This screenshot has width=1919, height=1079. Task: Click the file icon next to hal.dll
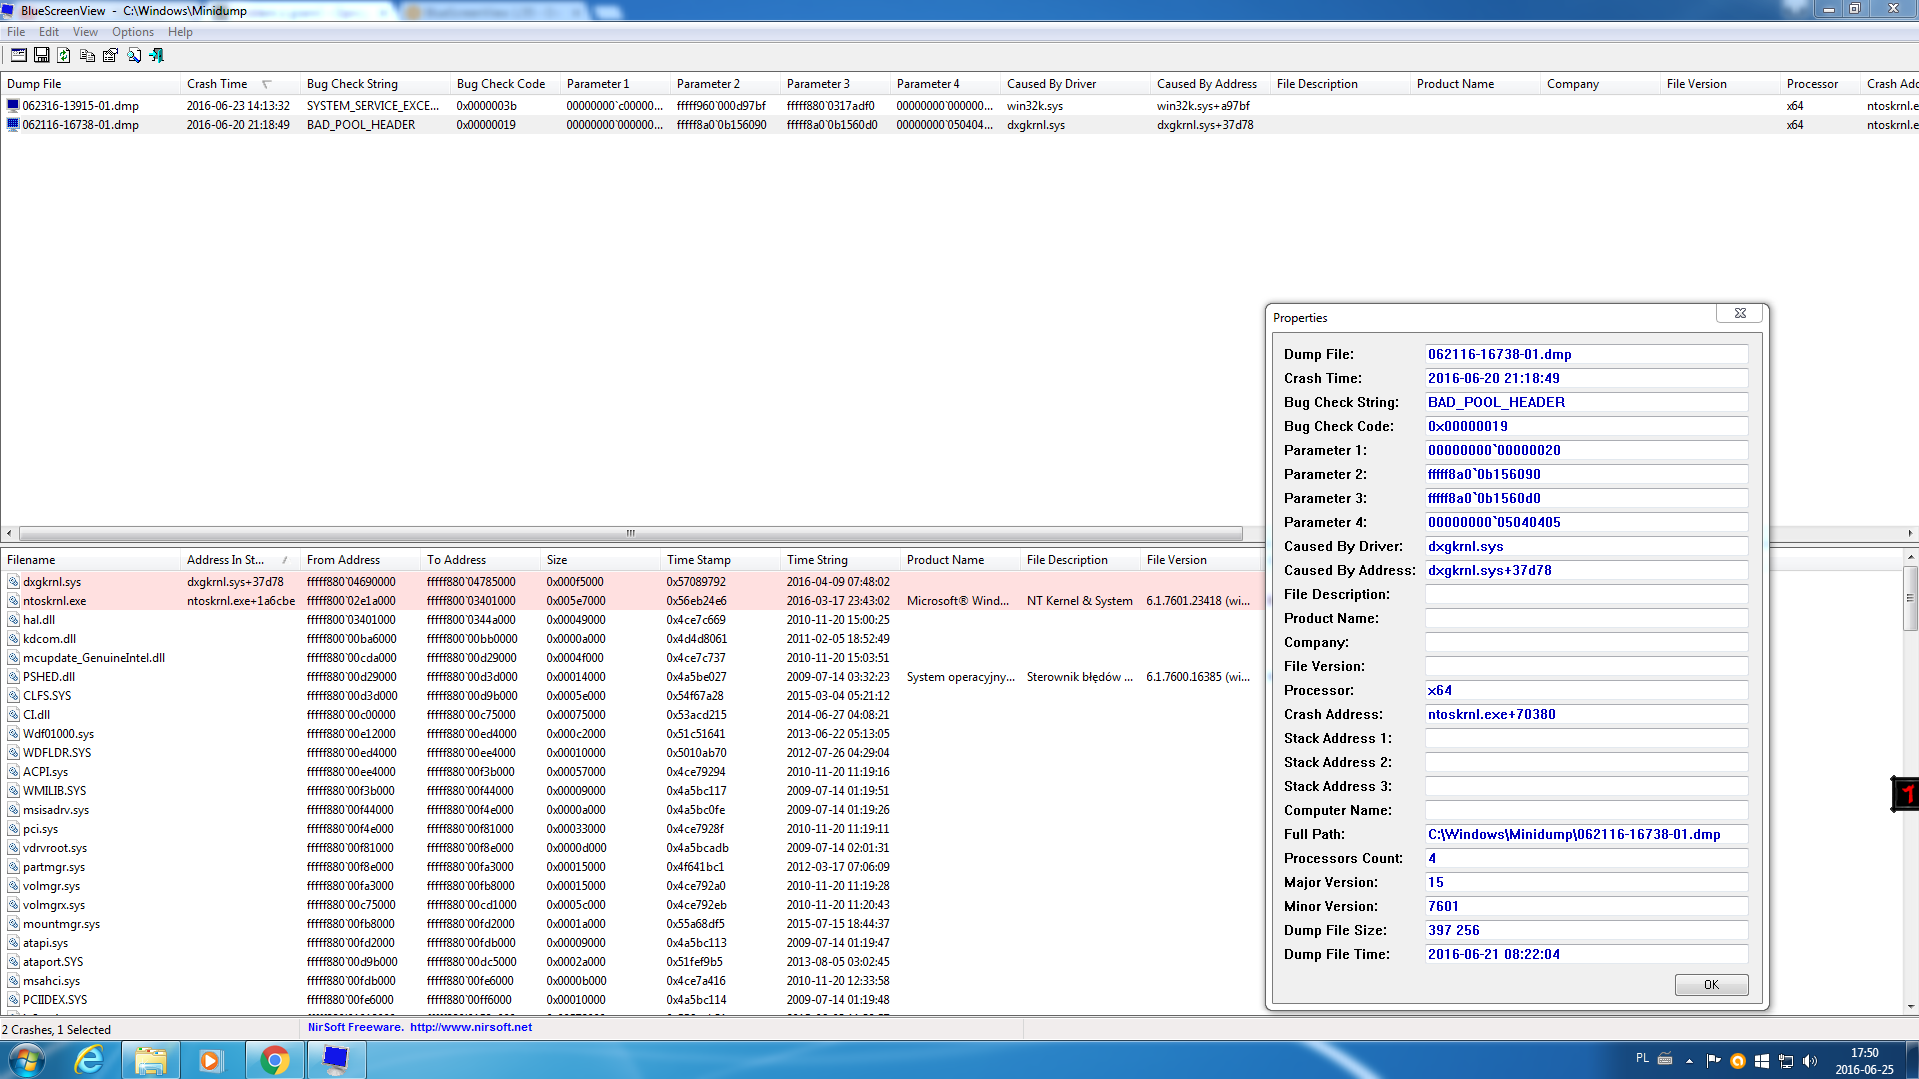(x=14, y=620)
